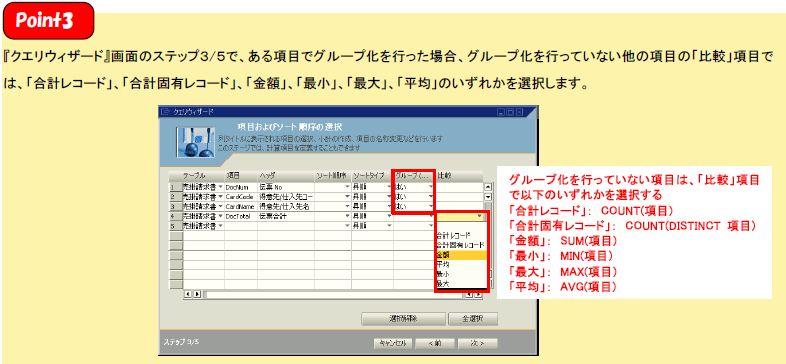Select row 1 by its row number header
This screenshot has width=786, height=364.
[175, 187]
